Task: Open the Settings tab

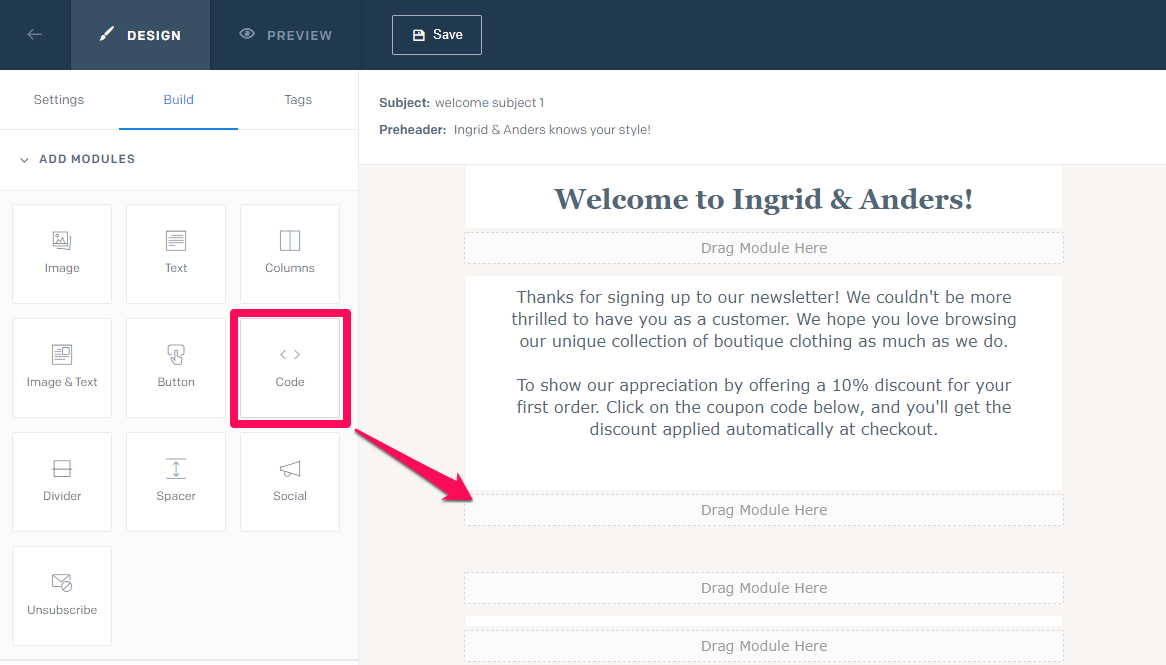Action: tap(59, 100)
